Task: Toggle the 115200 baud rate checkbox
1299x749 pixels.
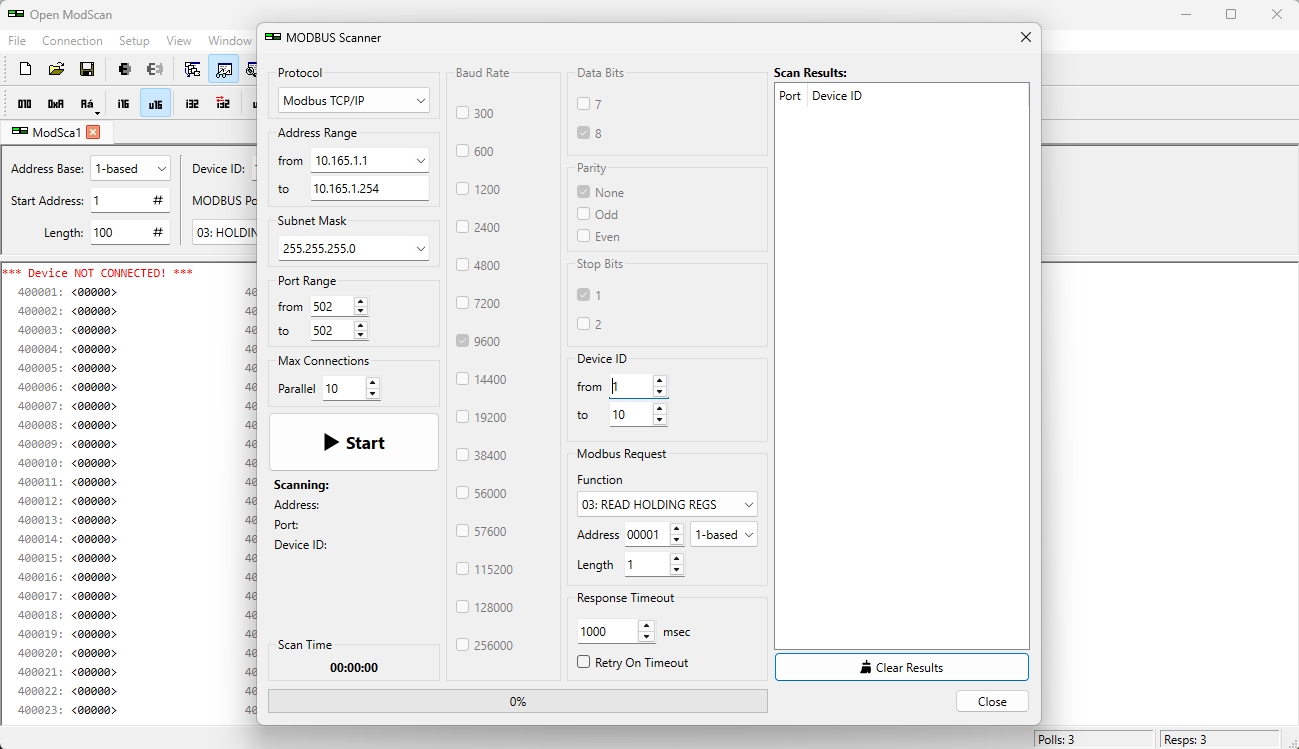Action: [x=463, y=569]
